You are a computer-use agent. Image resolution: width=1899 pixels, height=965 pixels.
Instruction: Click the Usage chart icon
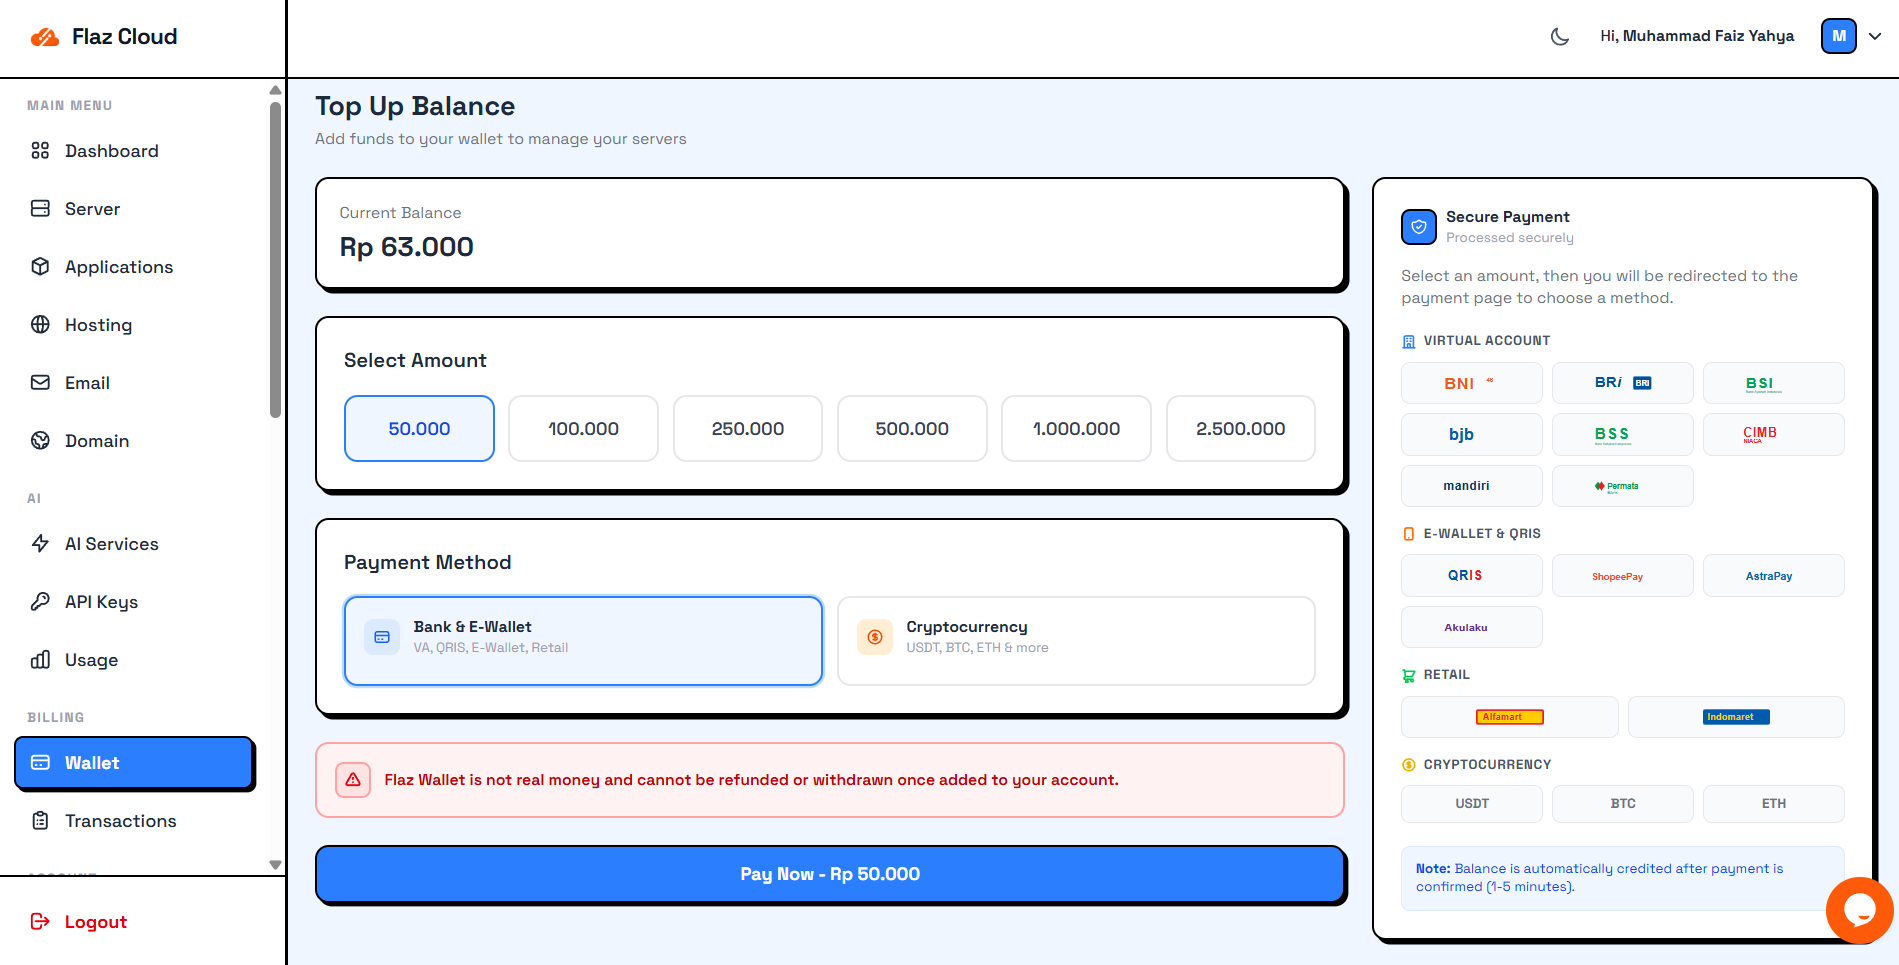pos(40,660)
